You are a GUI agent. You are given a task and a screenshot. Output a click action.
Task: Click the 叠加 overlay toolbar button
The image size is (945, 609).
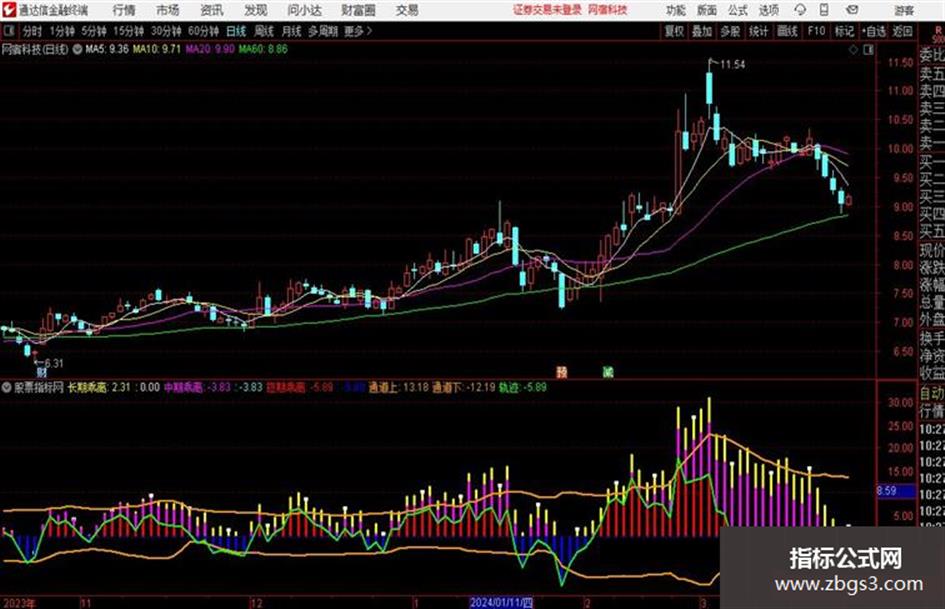click(702, 31)
